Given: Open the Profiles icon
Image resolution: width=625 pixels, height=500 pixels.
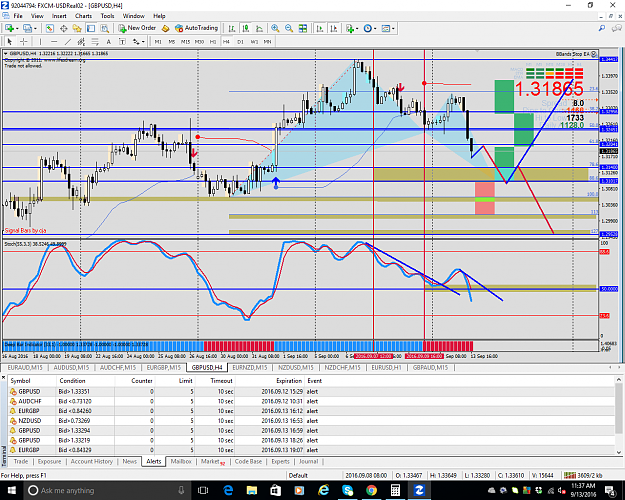Looking at the screenshot, I should point(27,28).
